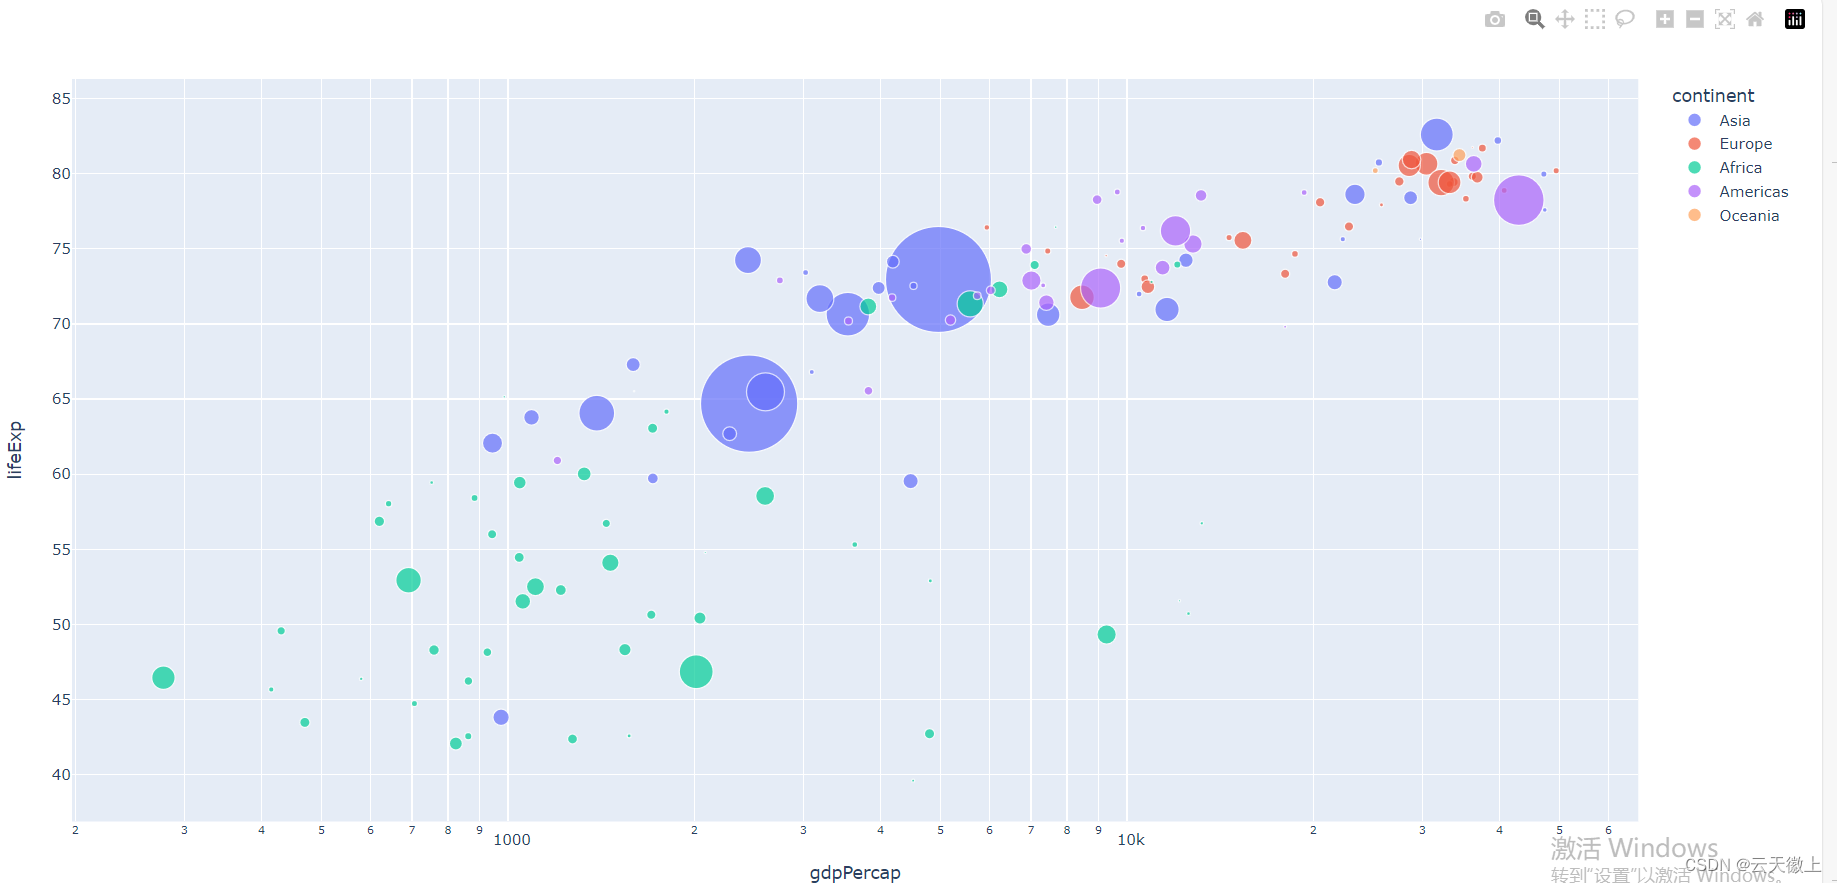Click the big purple Americas bubble at far right

tap(1519, 200)
